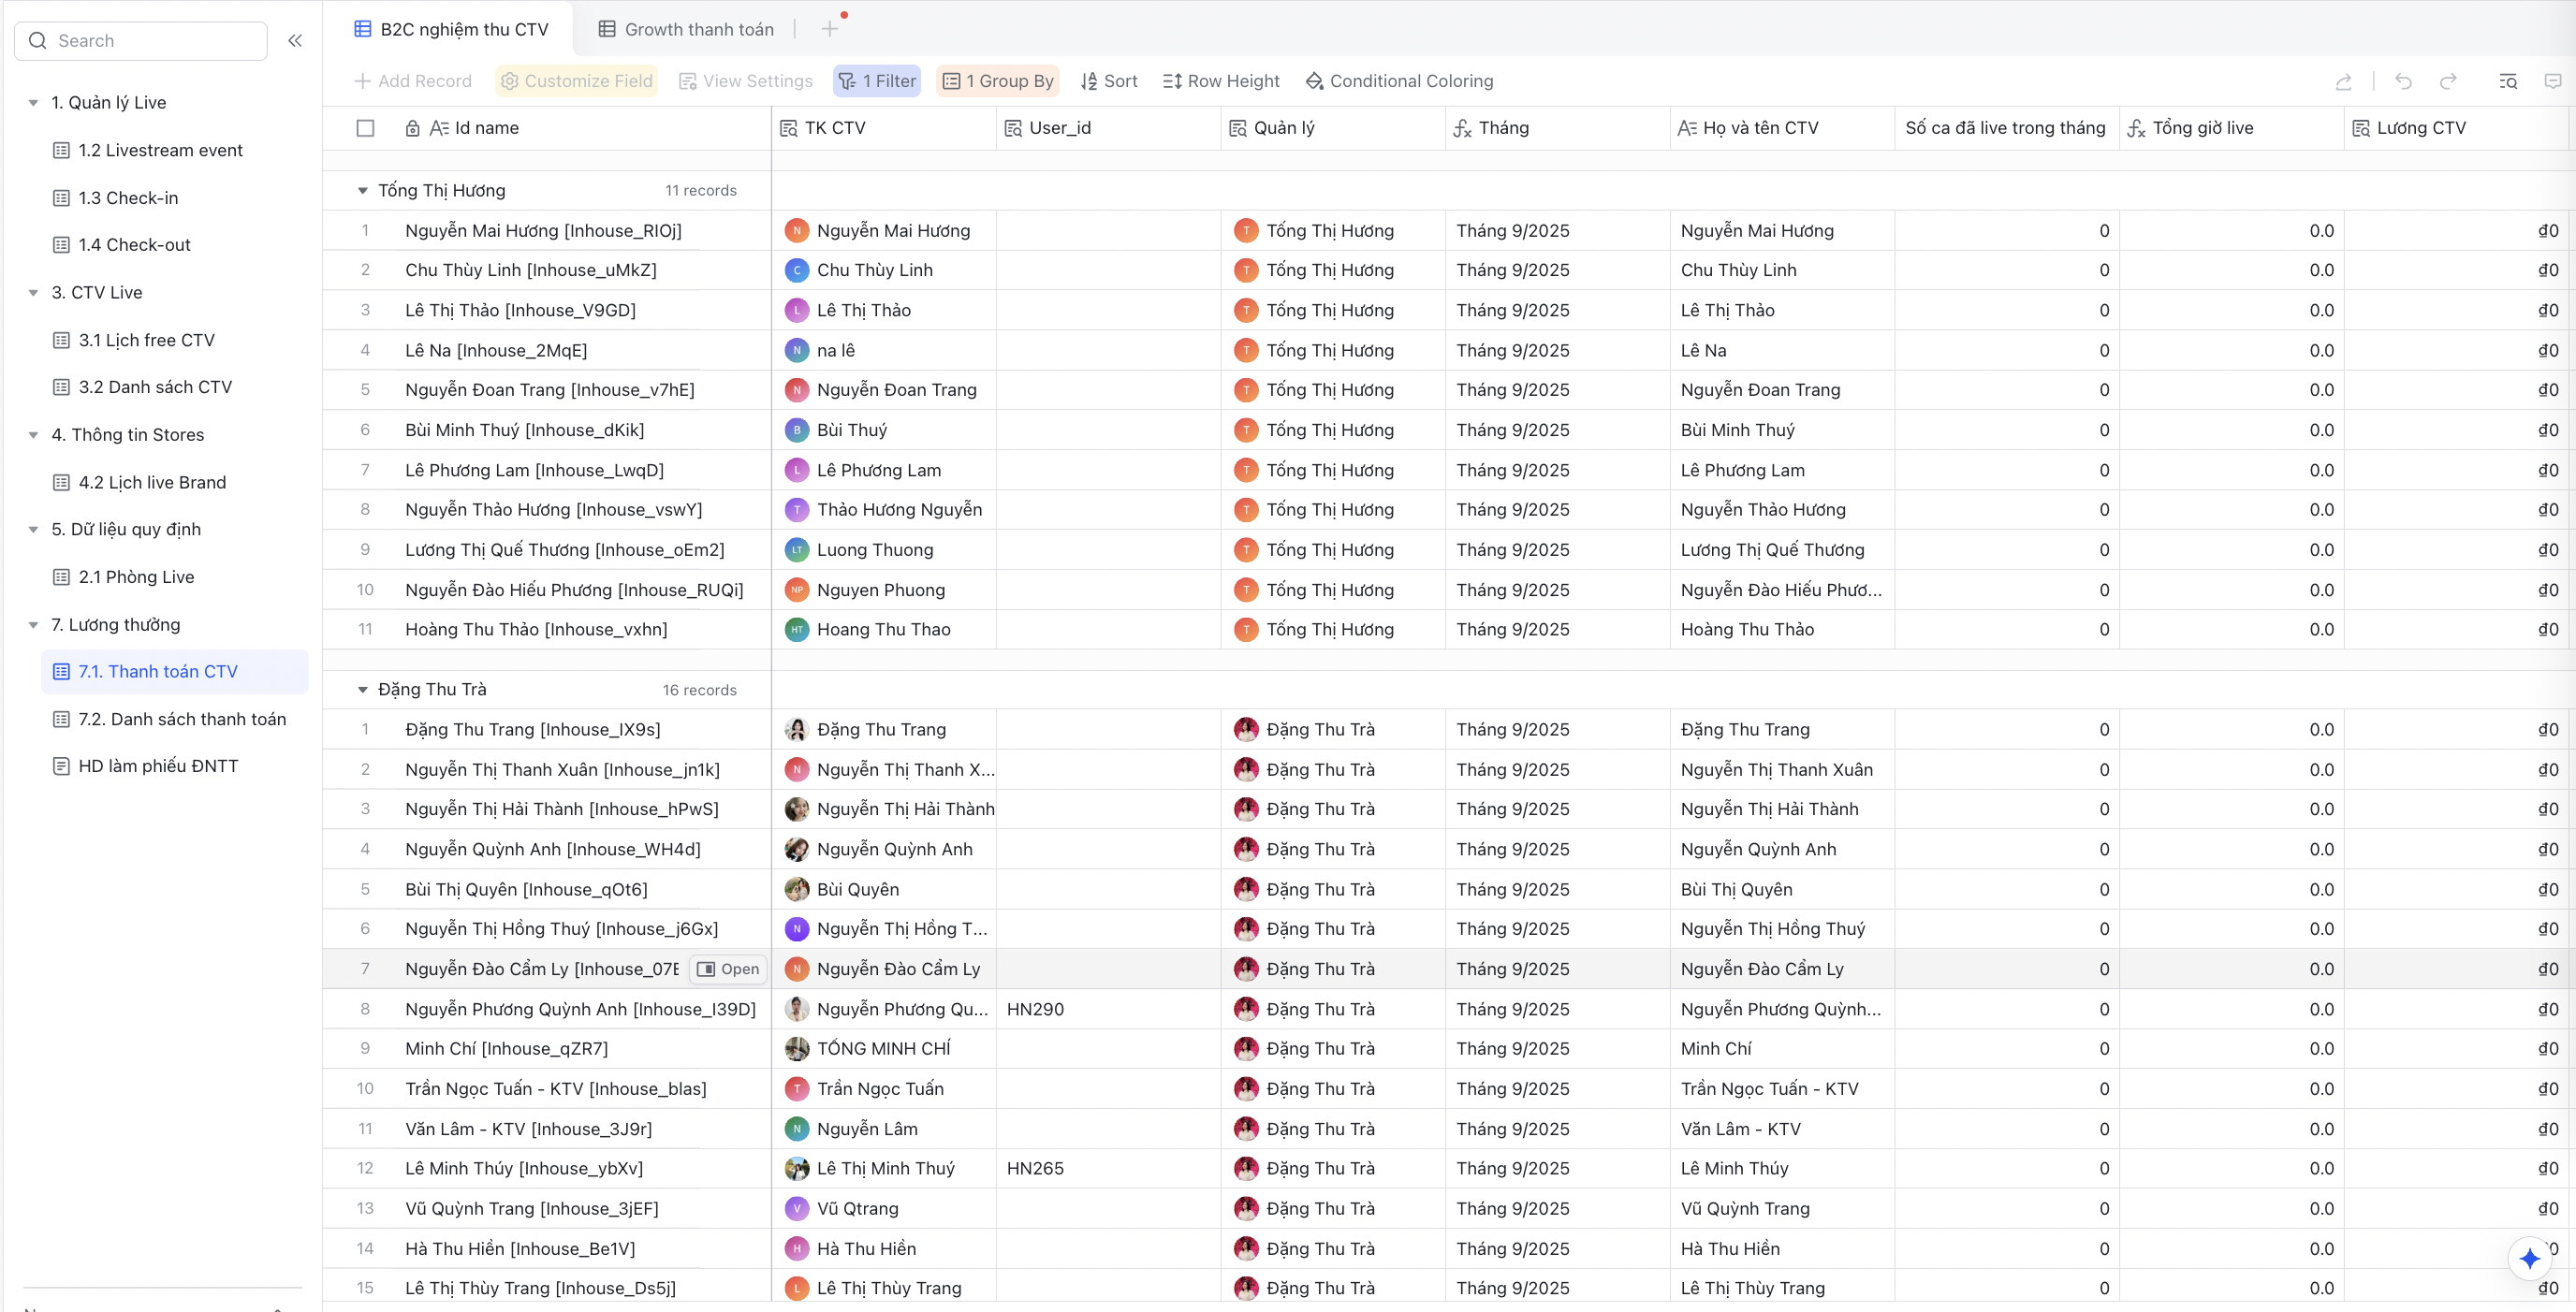The height and width of the screenshot is (1312, 2576).
Task: Collapse the Tống Thị Hương group
Action: [x=362, y=190]
